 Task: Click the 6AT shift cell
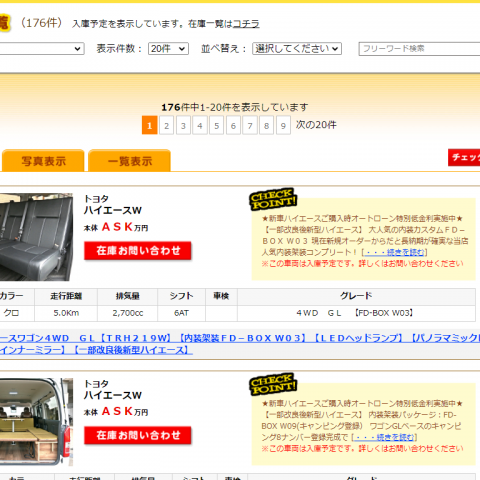point(181,313)
